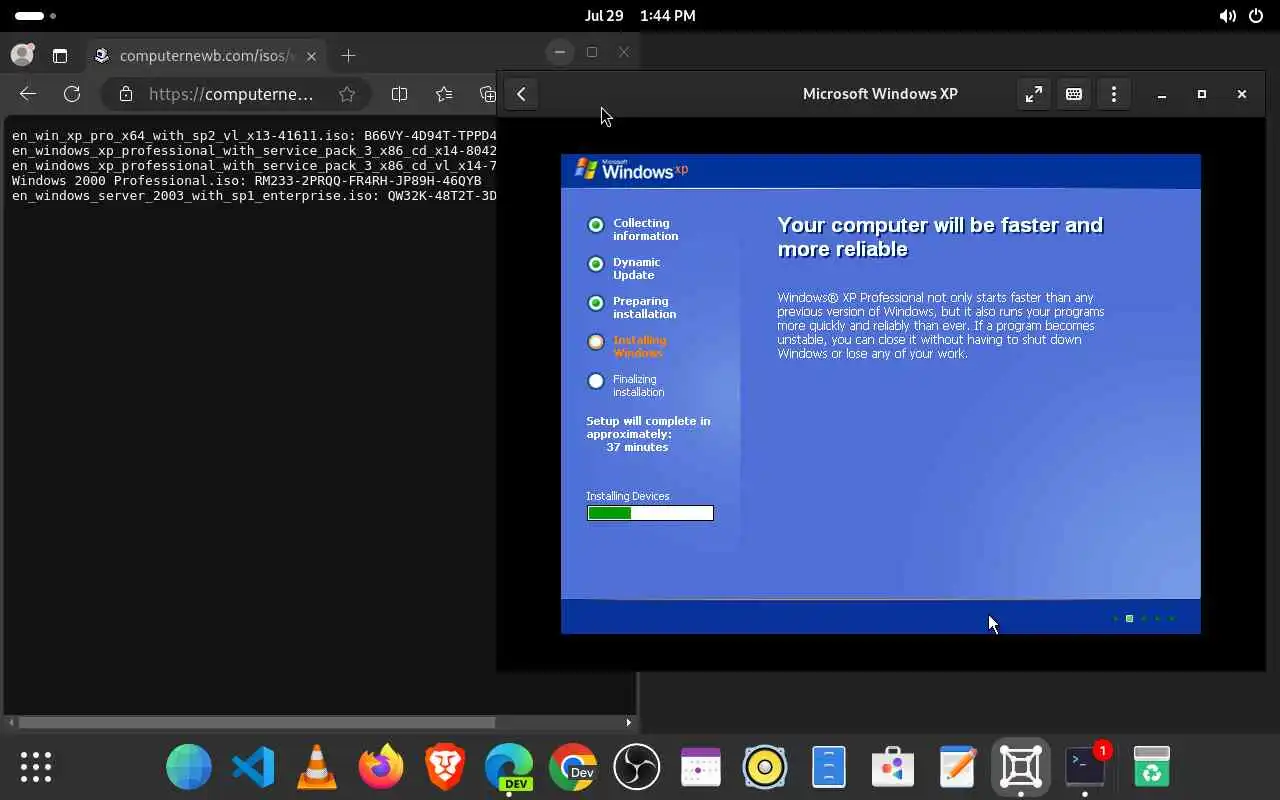
Task: Launch Visual Studio Code from dock
Action: pyautogui.click(x=253, y=767)
